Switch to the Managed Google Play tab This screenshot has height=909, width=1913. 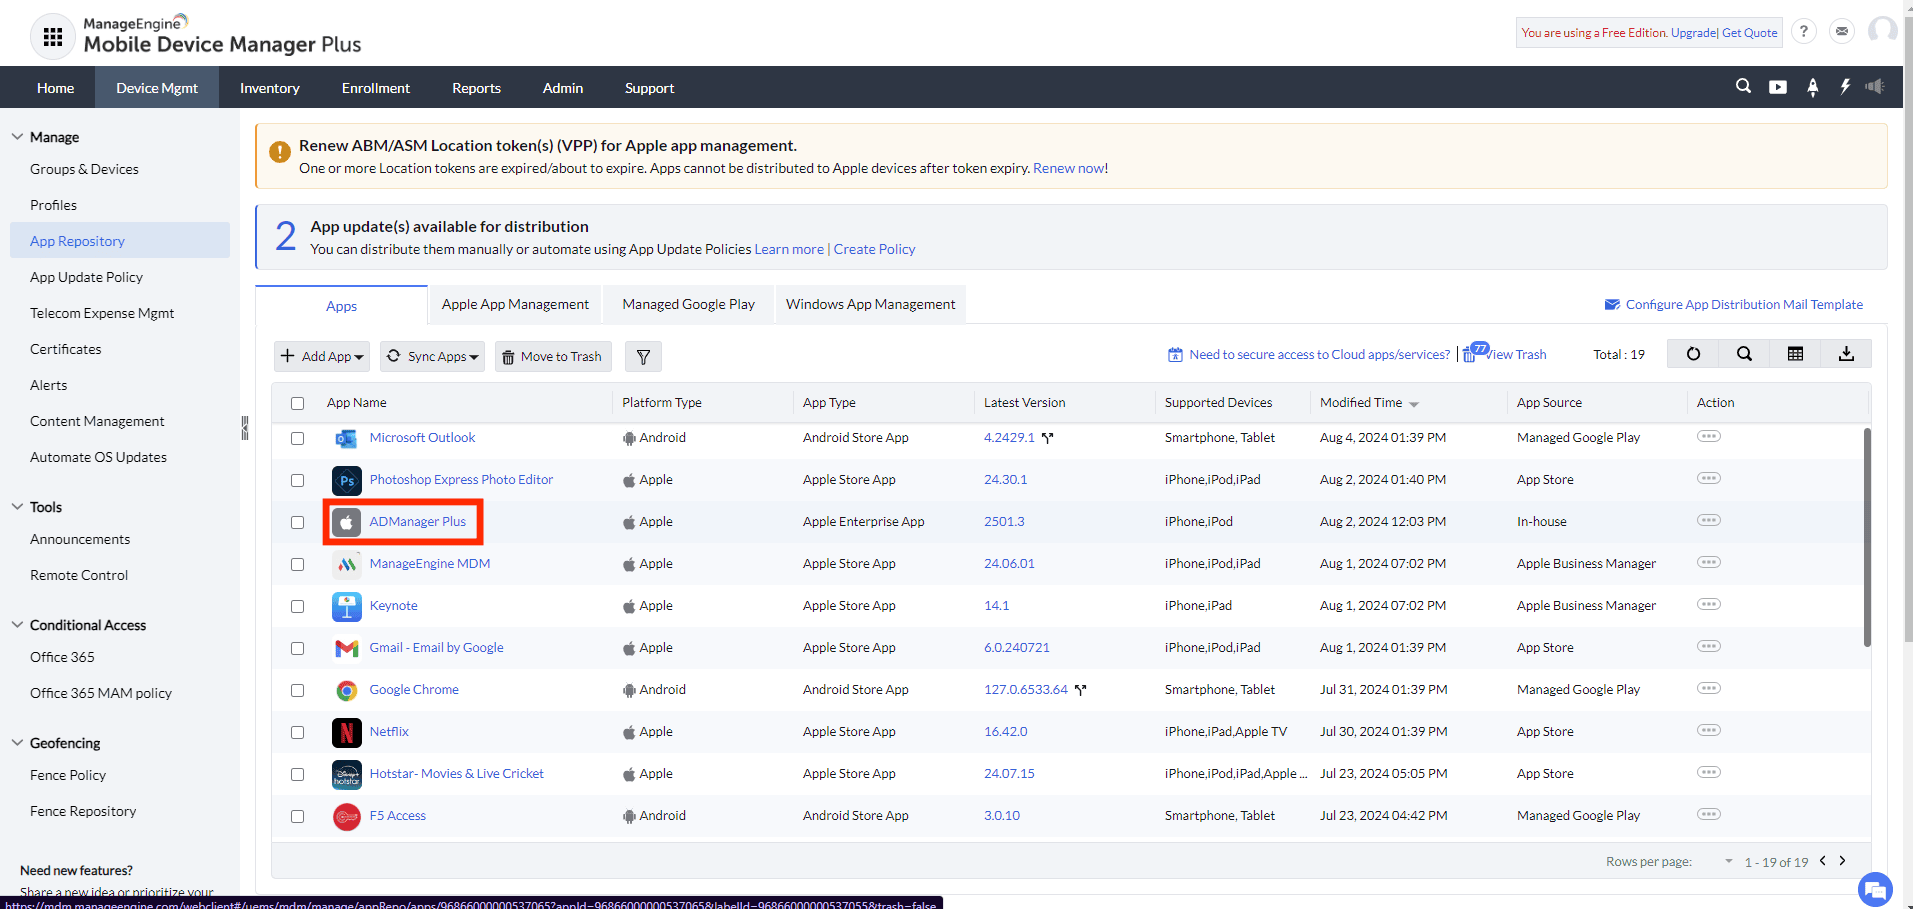tap(688, 304)
